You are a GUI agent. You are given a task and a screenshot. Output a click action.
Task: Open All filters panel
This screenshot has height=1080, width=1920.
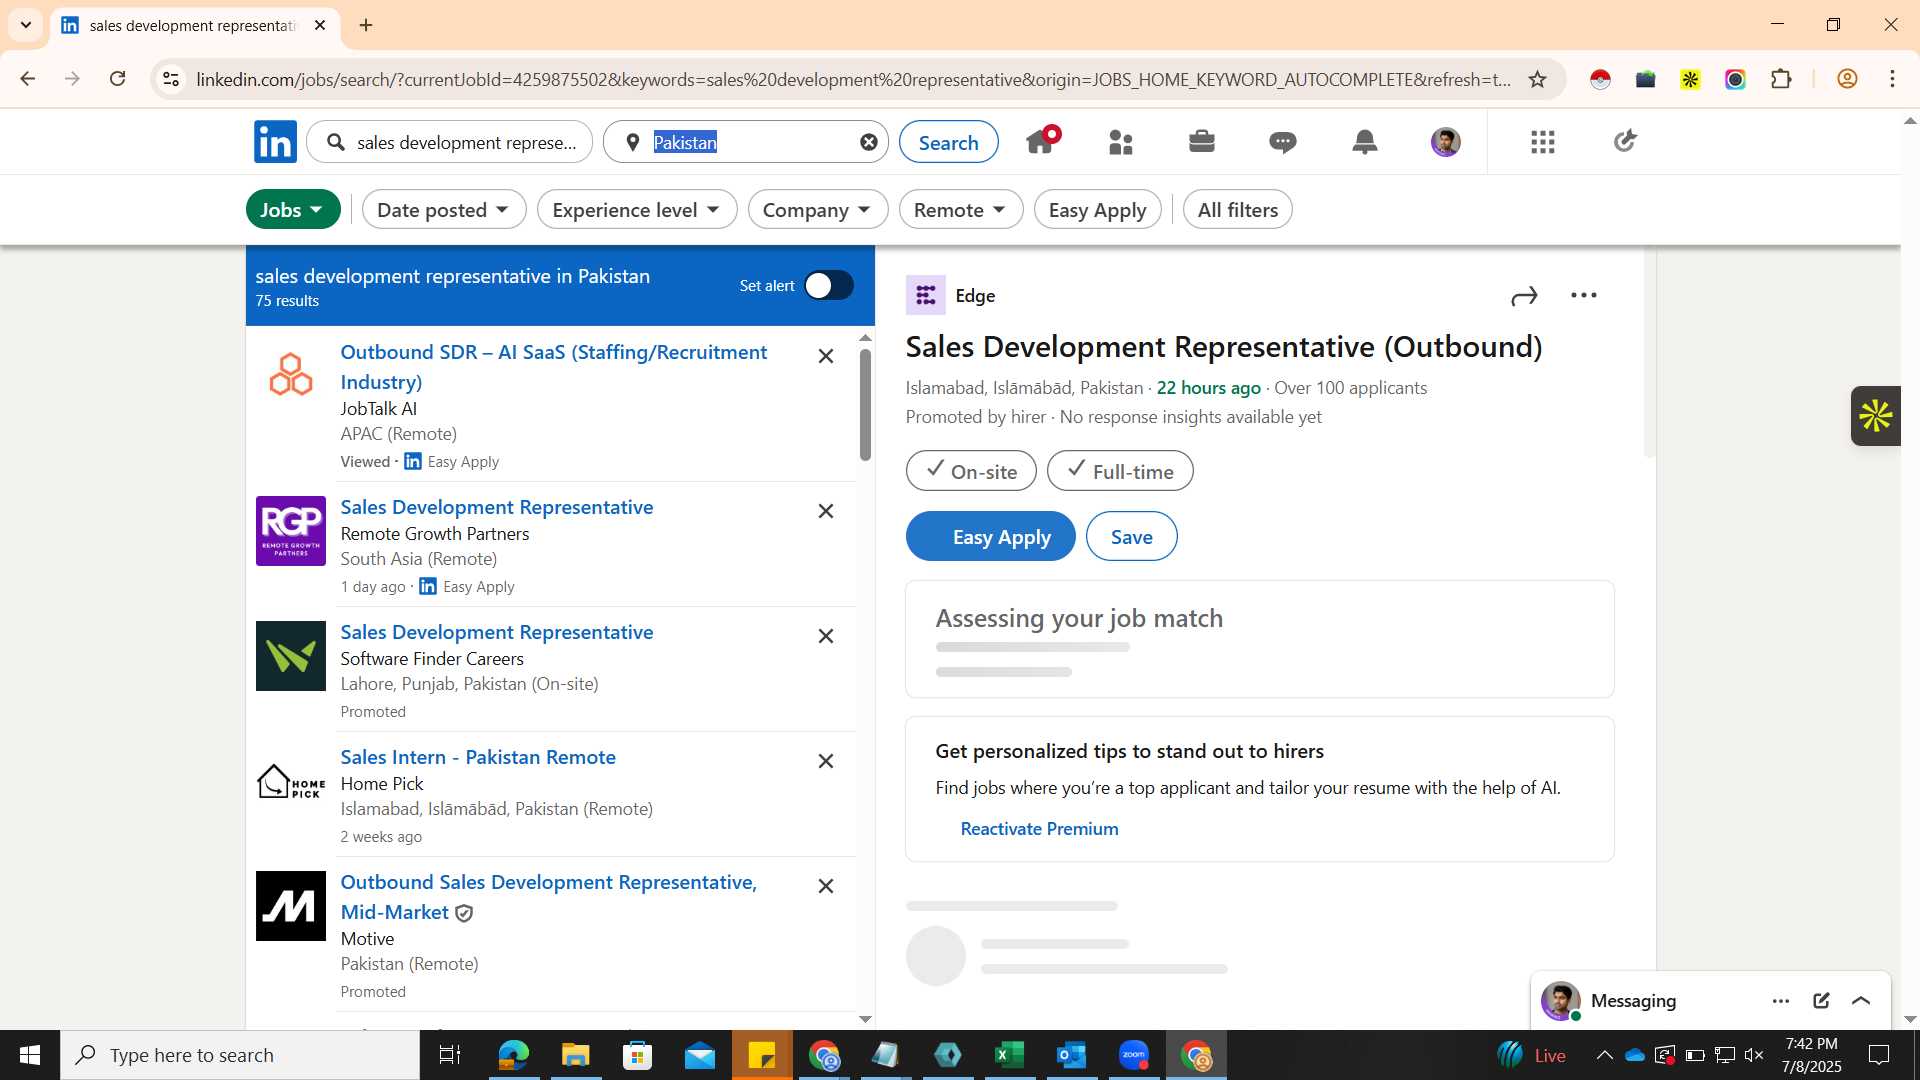(1238, 210)
